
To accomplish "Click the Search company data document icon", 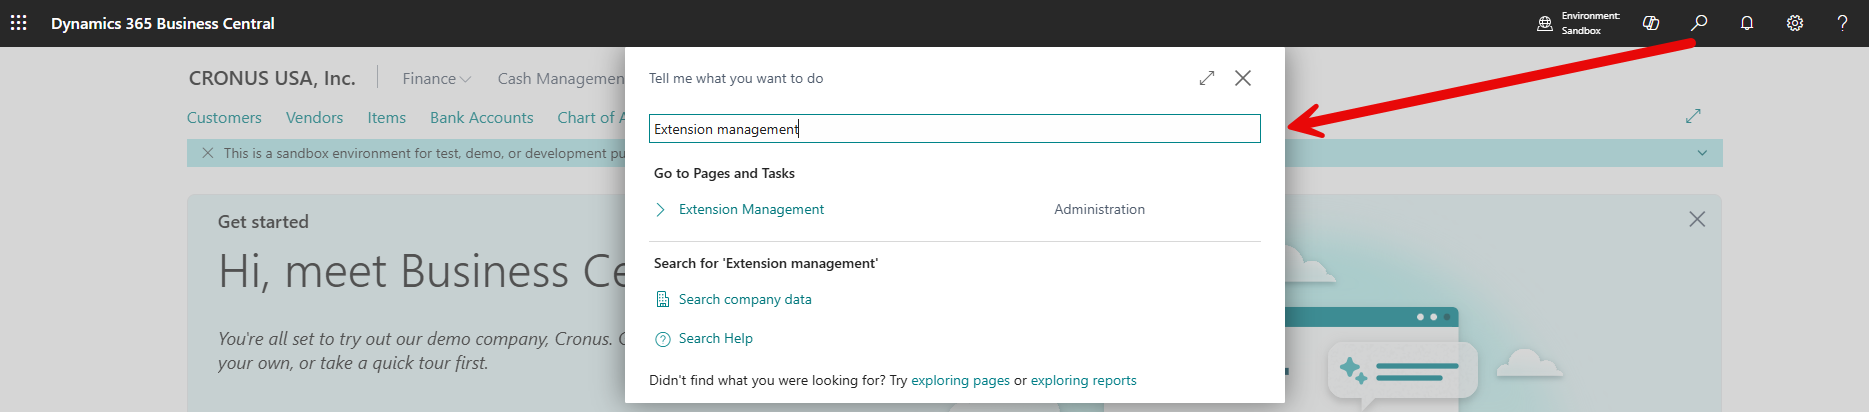I will pos(662,299).
